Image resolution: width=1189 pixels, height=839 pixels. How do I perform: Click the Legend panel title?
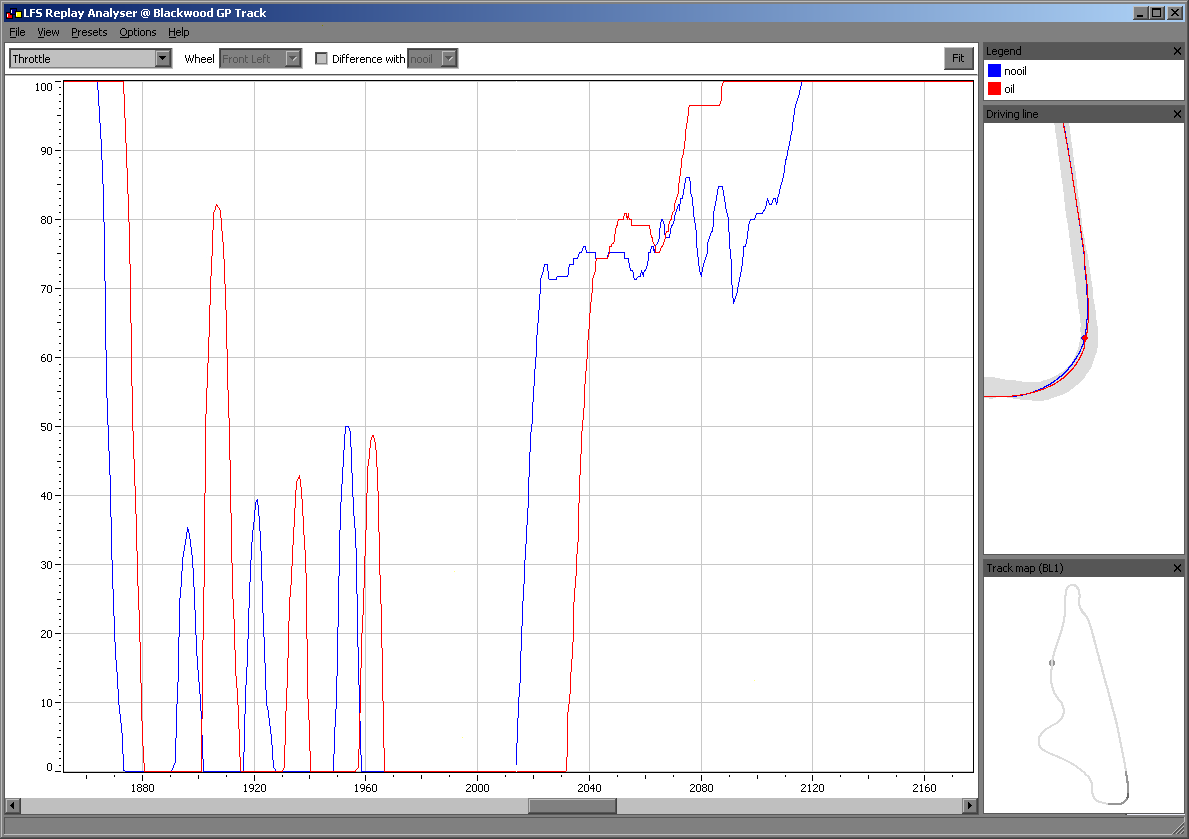point(1003,51)
